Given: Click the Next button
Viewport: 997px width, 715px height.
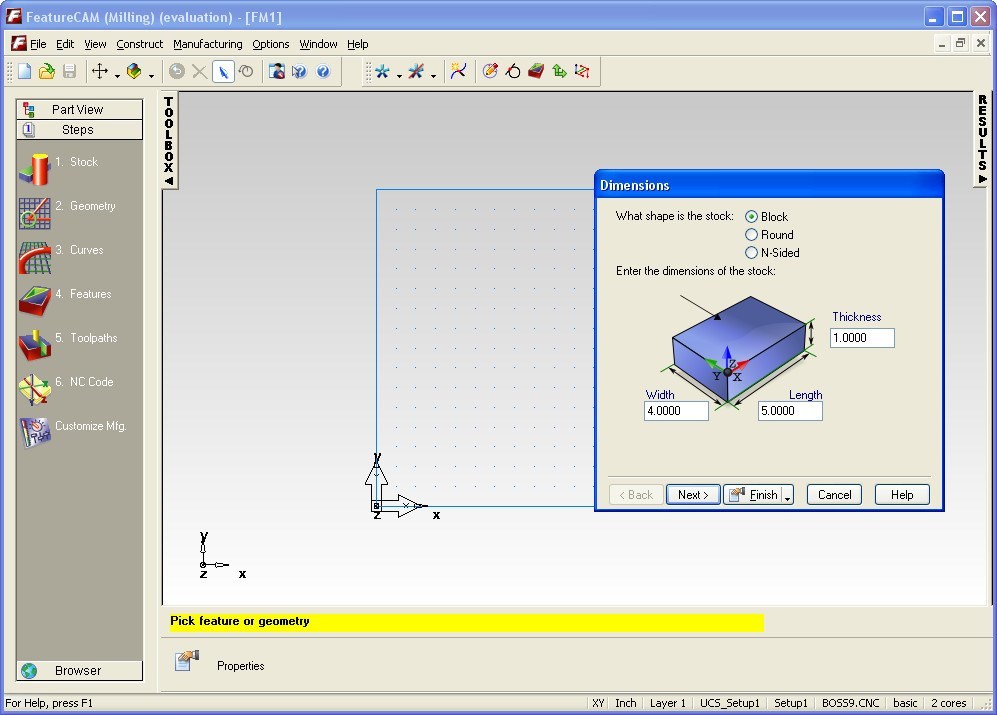Looking at the screenshot, I should tap(693, 495).
